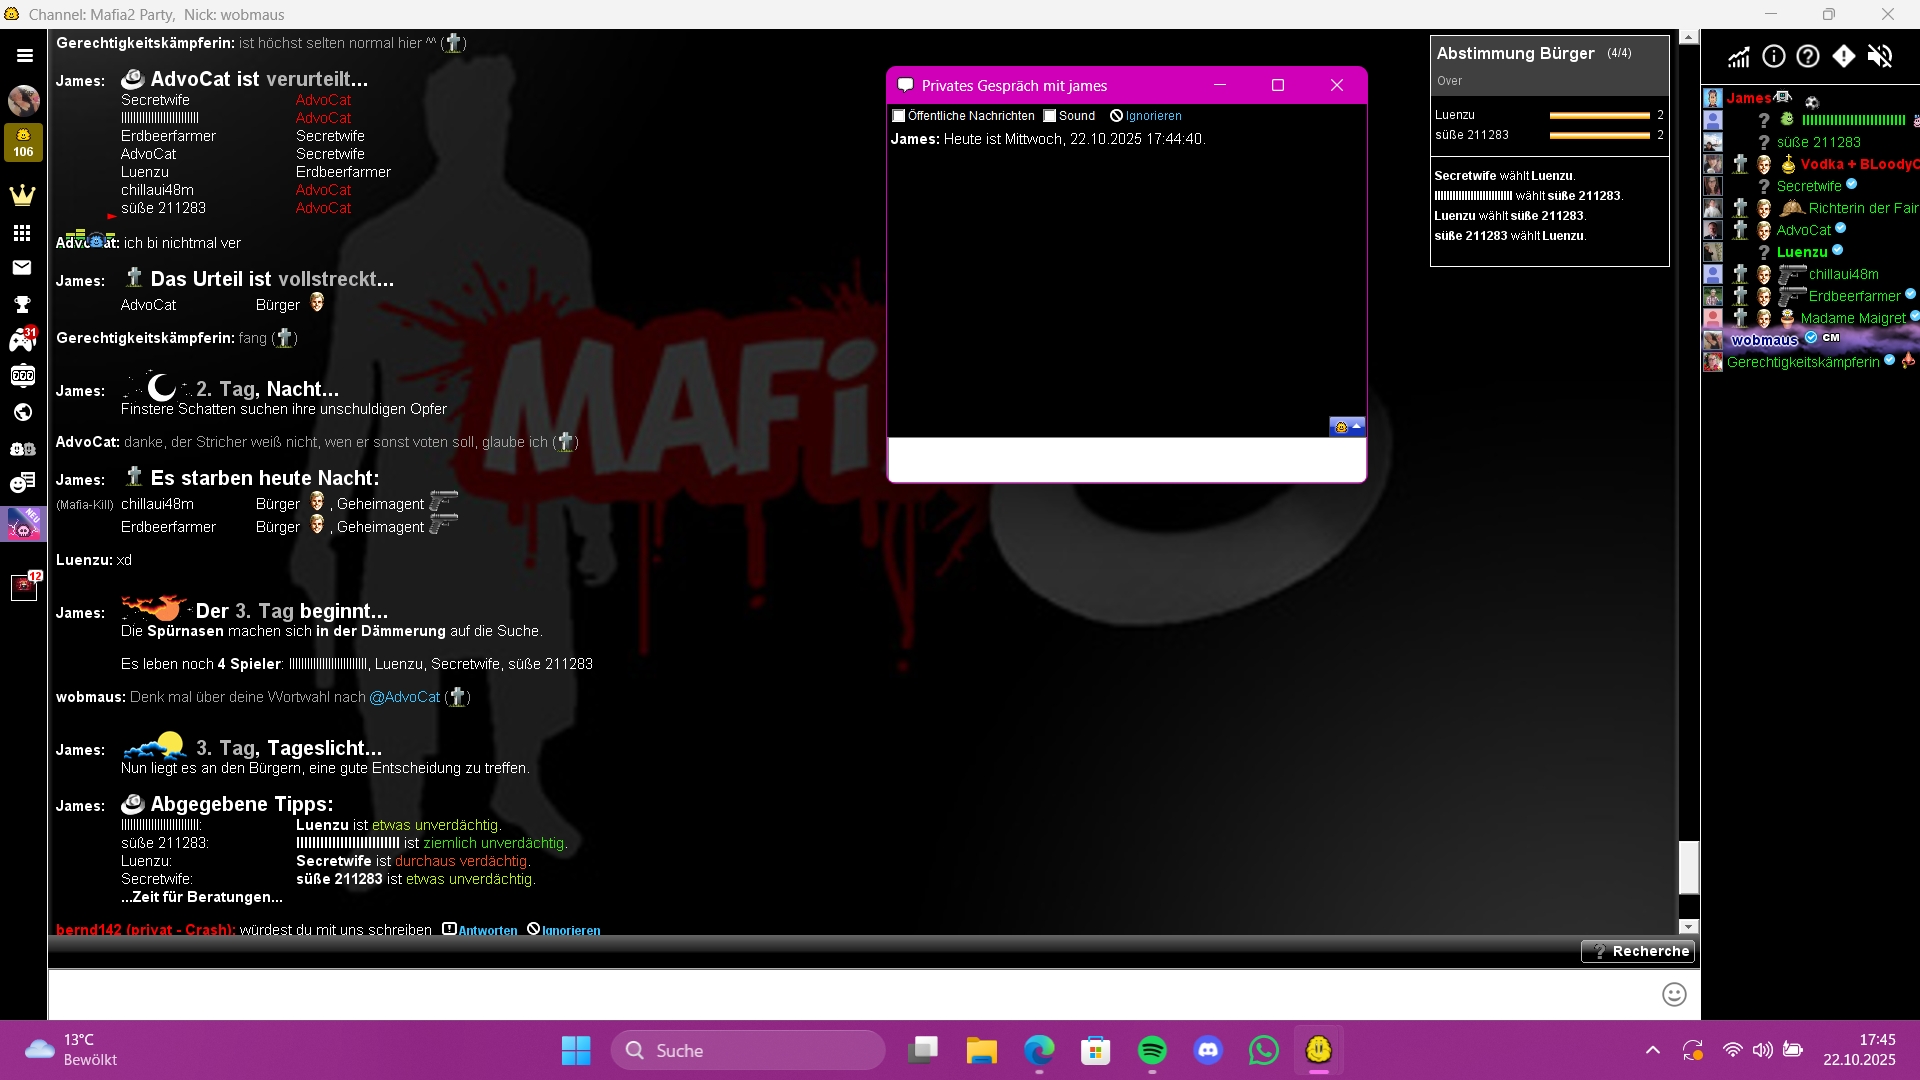This screenshot has height=1080, width=1920.
Task: Click the help question mark icon
Action: click(x=1807, y=57)
